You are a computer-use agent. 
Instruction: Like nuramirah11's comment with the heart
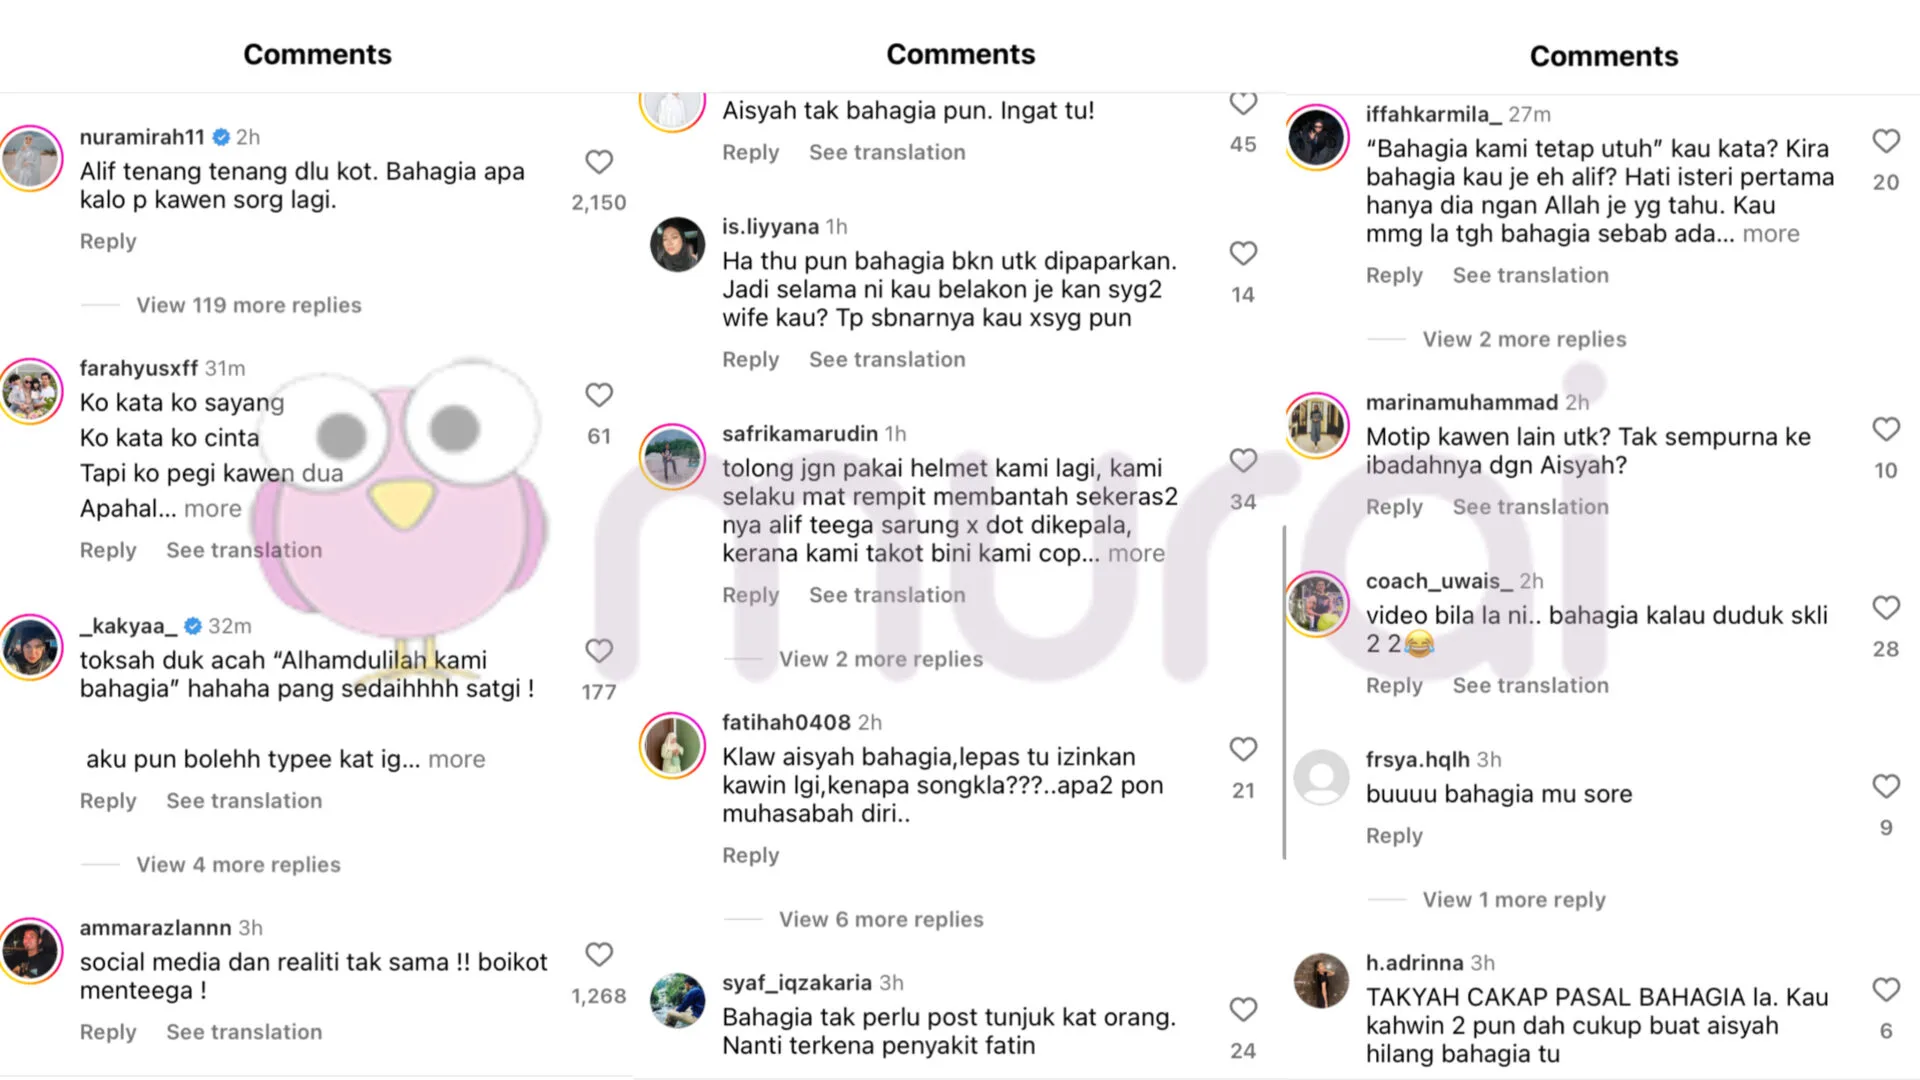click(598, 162)
